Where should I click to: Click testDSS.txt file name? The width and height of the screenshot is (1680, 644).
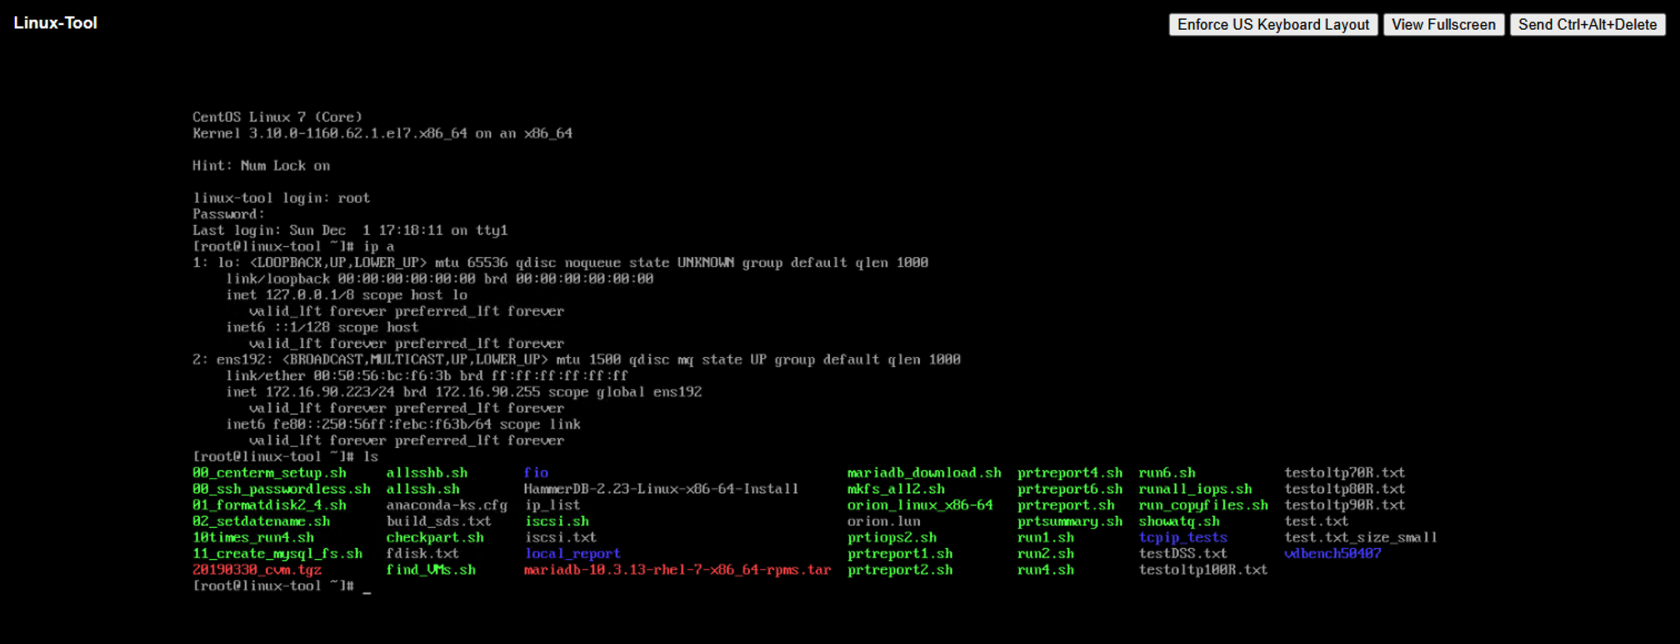click(x=1183, y=553)
